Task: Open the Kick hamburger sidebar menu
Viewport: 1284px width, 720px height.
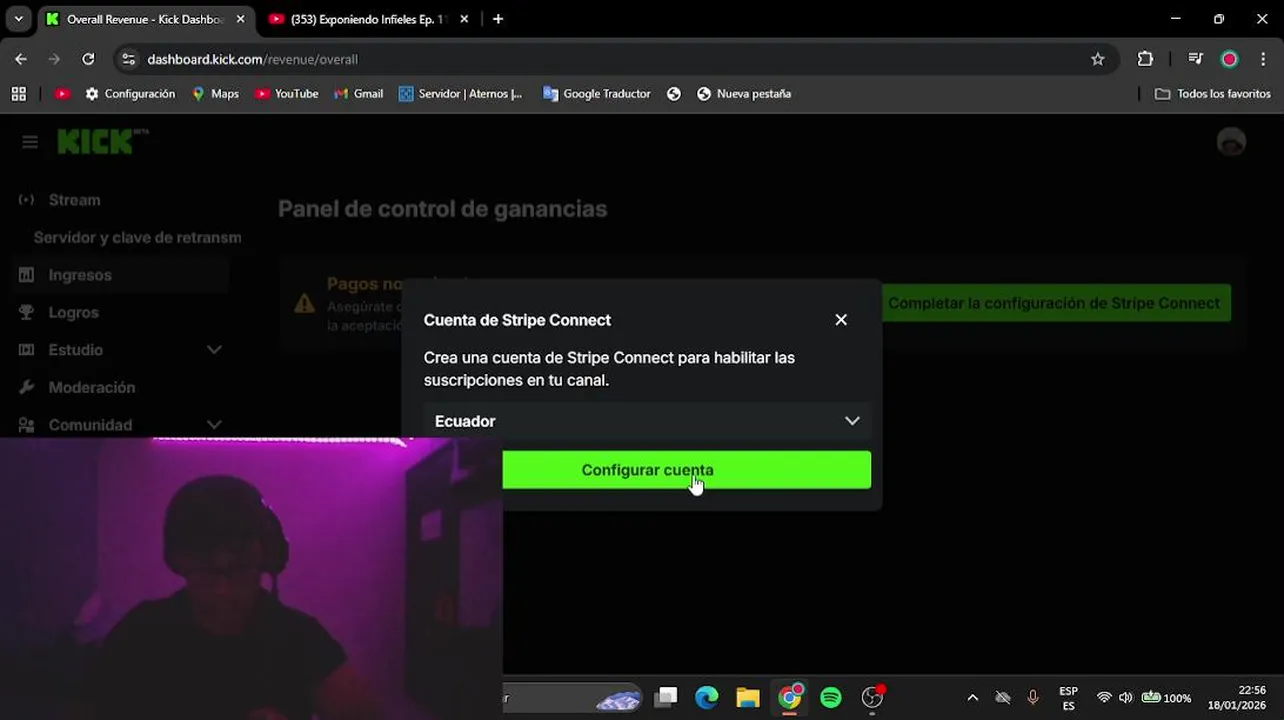Action: pos(30,142)
